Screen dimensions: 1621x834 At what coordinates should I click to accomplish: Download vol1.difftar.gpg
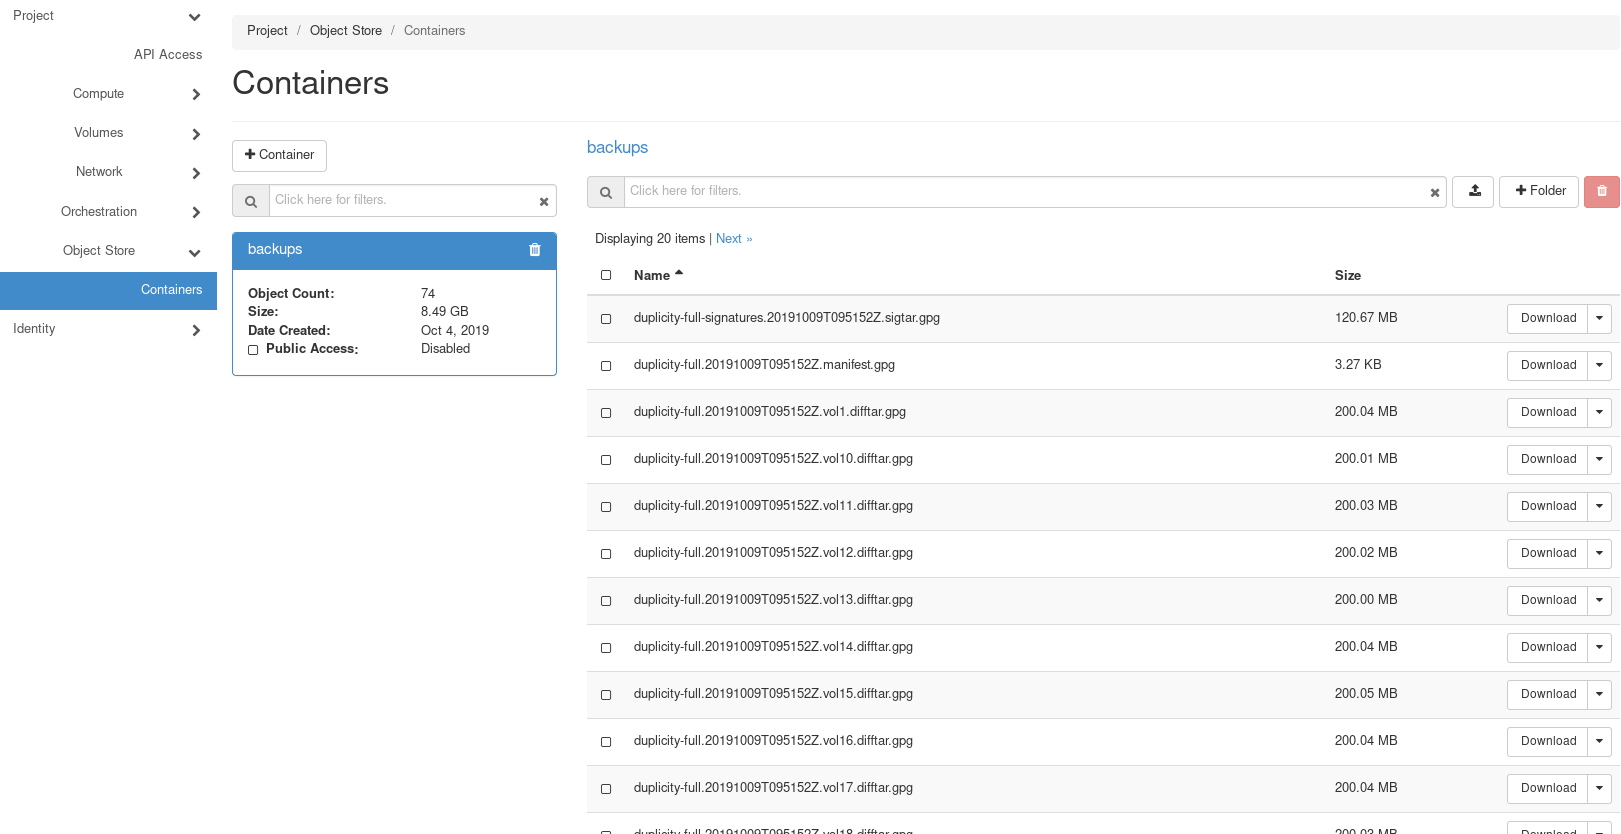1548,412
